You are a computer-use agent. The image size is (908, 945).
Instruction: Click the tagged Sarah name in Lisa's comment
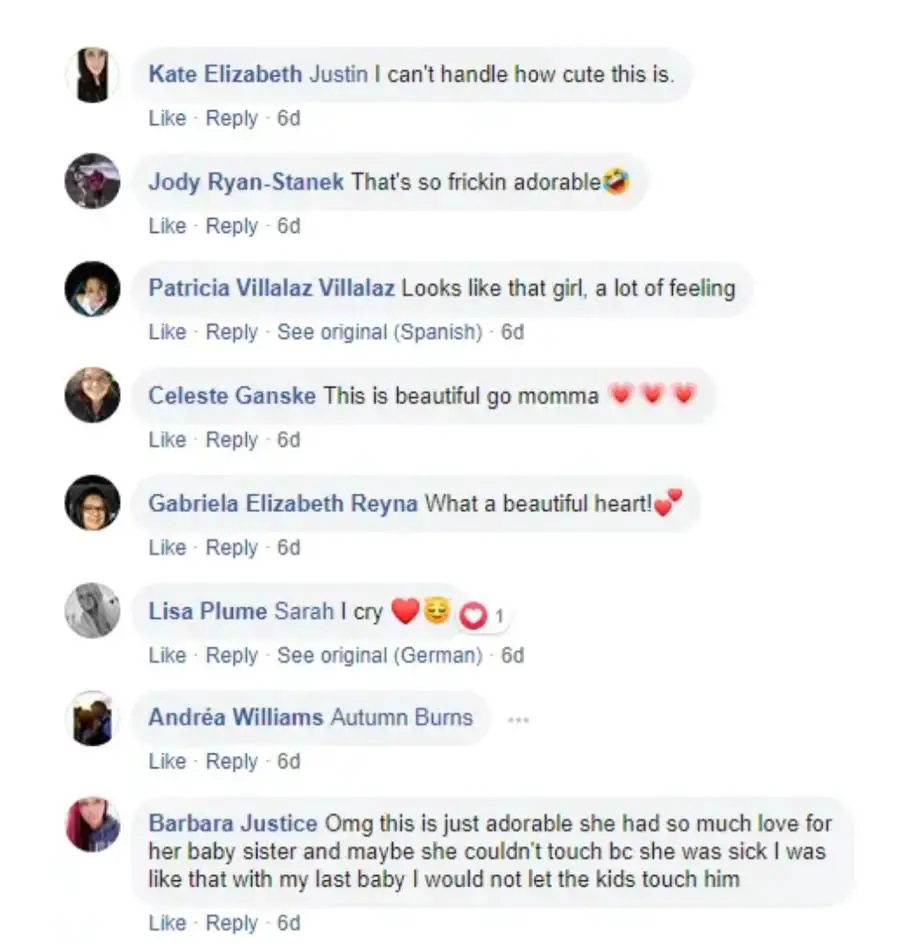pos(304,611)
